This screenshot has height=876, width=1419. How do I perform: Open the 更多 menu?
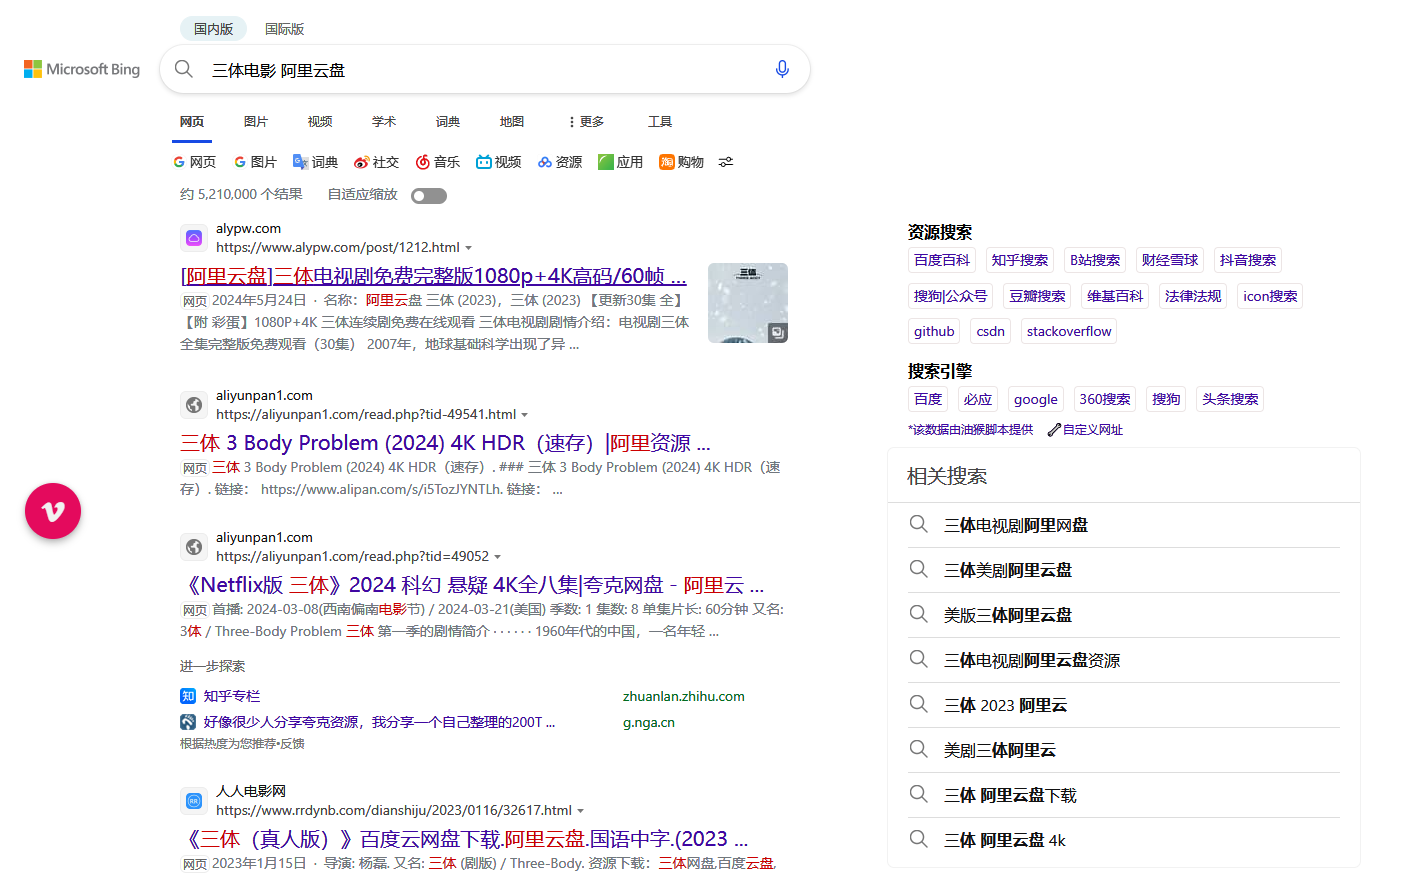click(x=586, y=122)
